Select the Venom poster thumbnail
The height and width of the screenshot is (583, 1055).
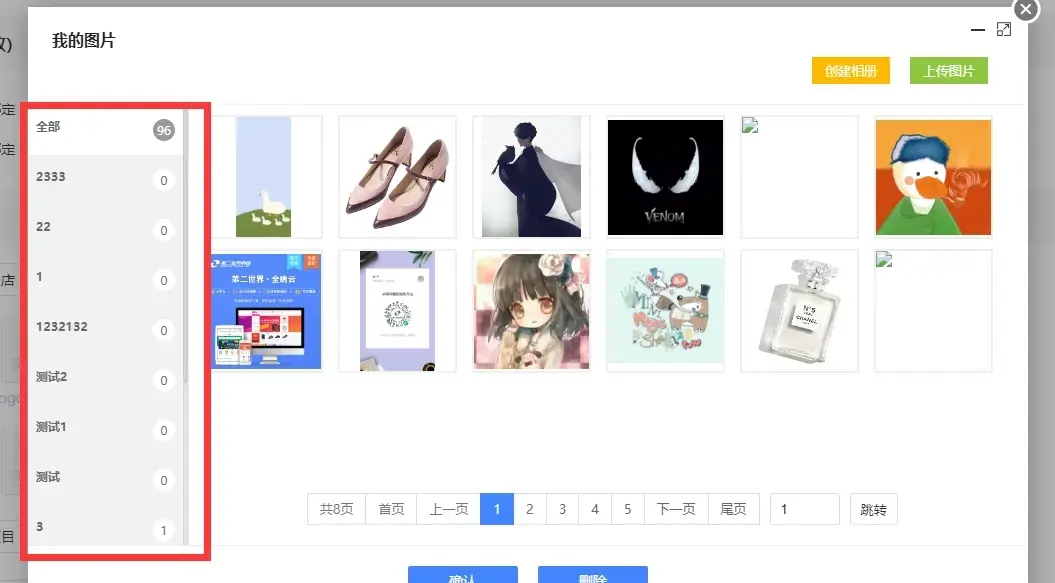click(x=665, y=176)
